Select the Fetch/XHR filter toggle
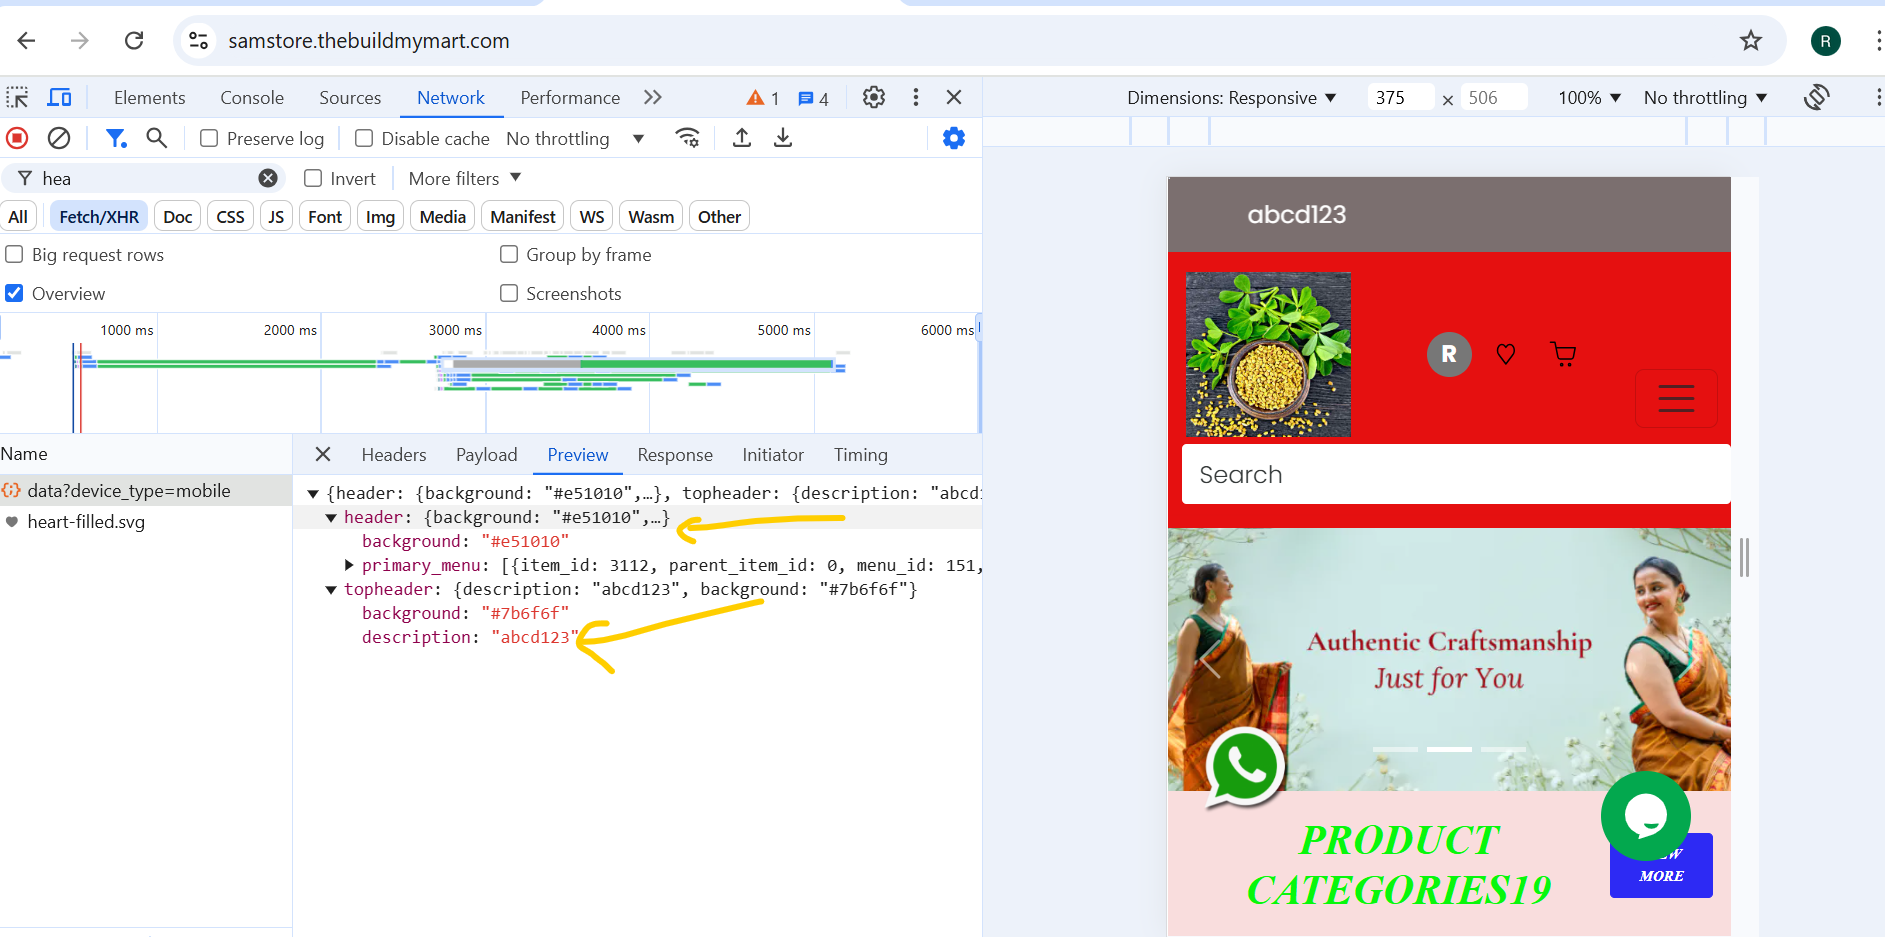The width and height of the screenshot is (1885, 937). pos(99,217)
